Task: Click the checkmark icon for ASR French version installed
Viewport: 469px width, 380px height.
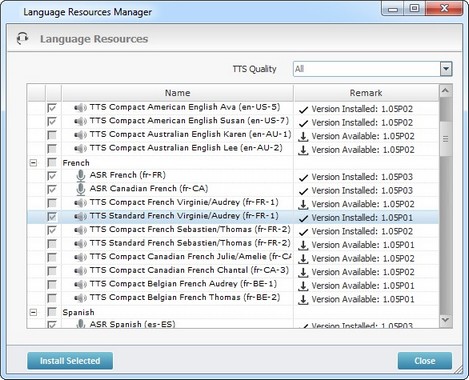Action: coord(303,178)
